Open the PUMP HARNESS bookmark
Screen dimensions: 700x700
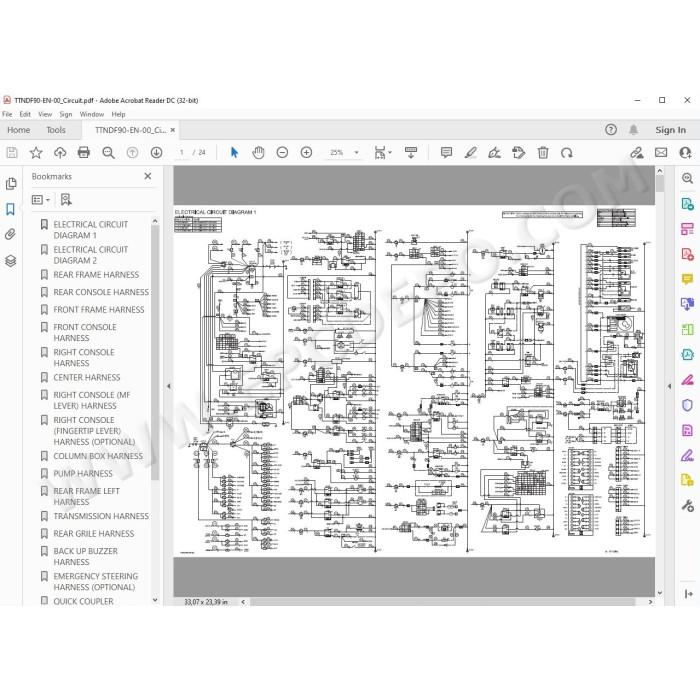tap(83, 474)
